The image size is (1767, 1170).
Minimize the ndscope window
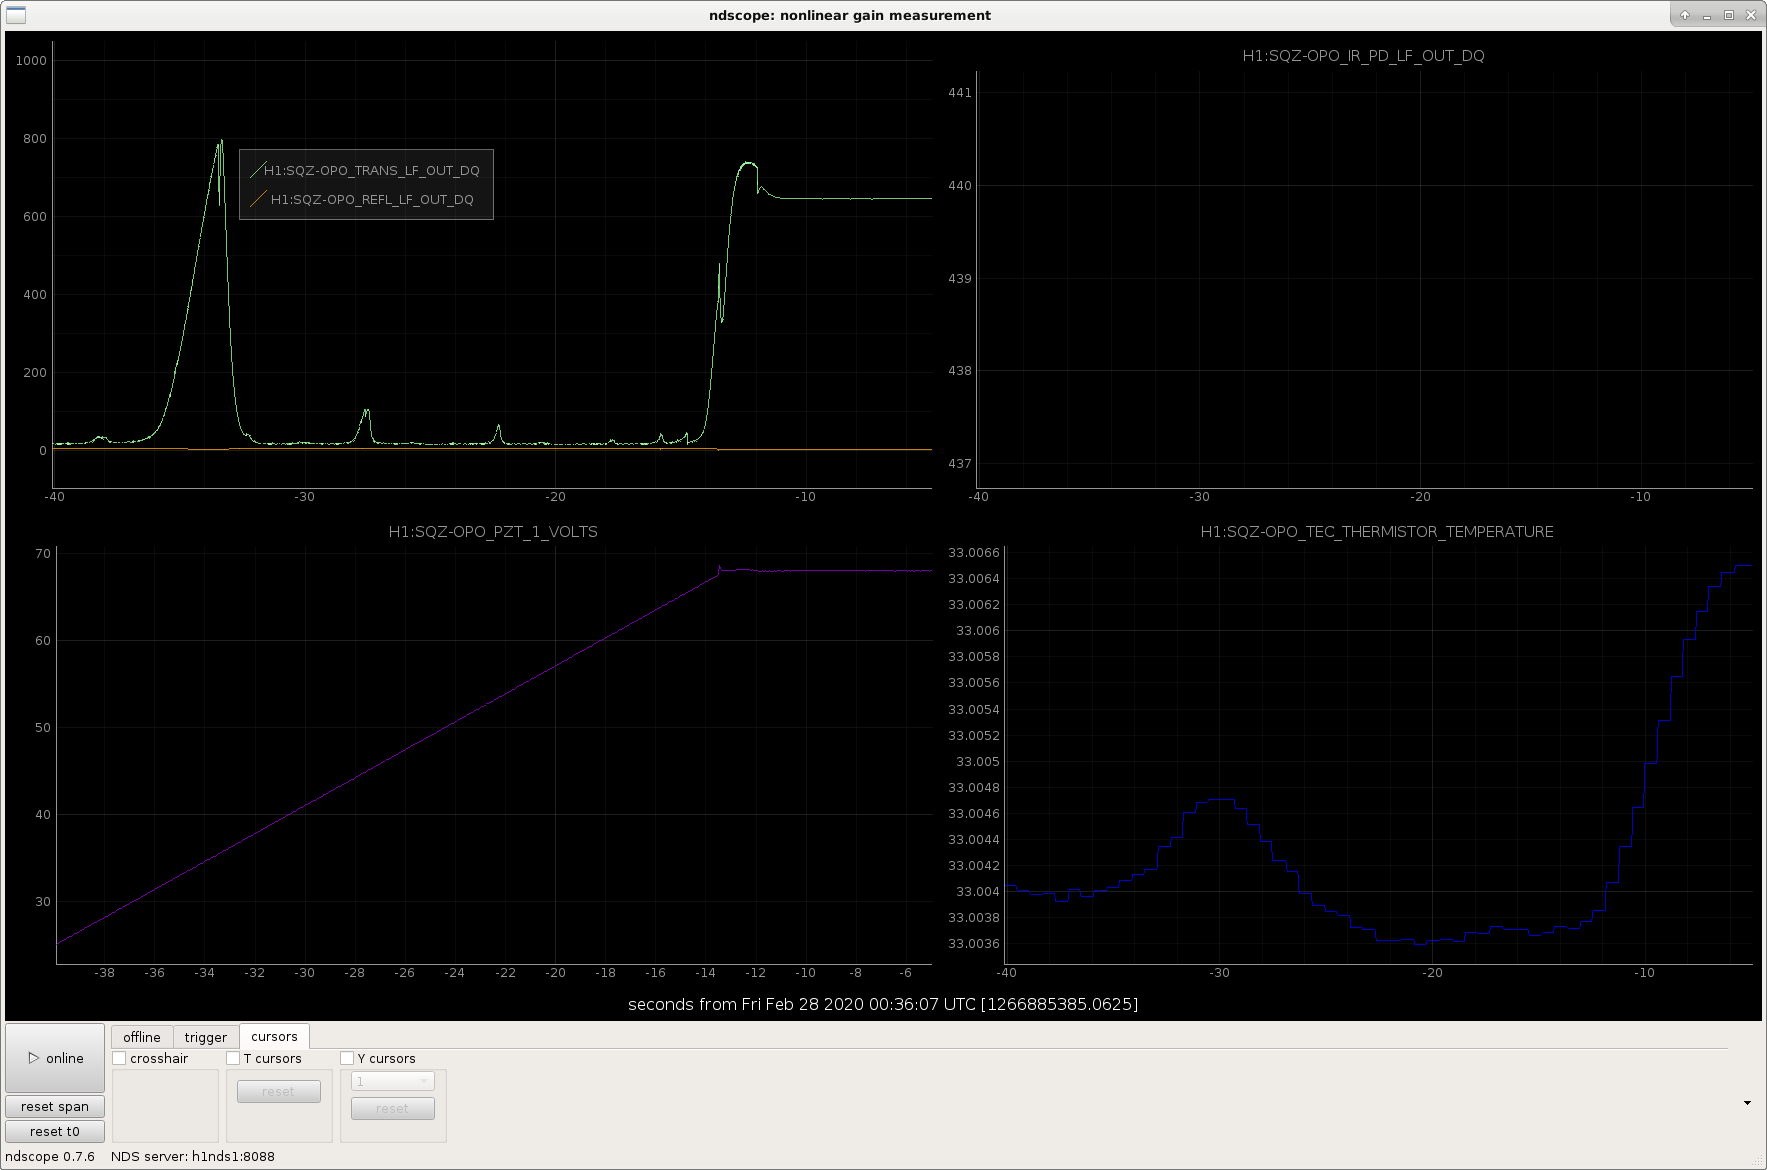pos(1707,15)
